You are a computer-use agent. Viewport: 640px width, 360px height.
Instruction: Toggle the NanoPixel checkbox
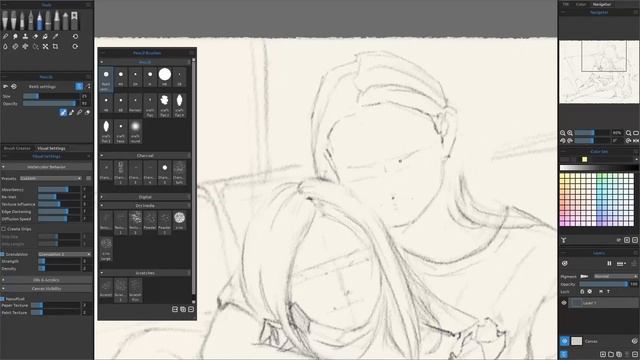pyautogui.click(x=2, y=299)
